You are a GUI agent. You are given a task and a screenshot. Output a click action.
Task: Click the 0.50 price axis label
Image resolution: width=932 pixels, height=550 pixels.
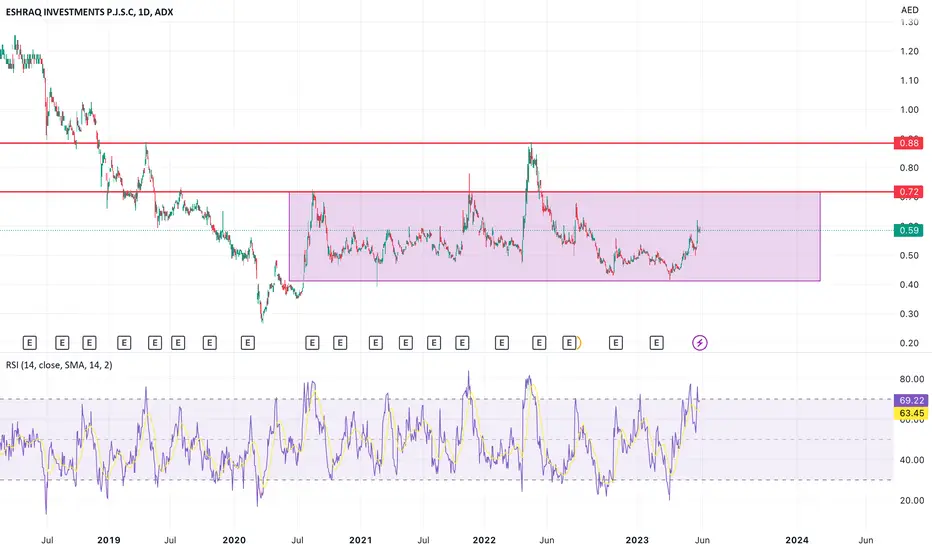[909, 255]
